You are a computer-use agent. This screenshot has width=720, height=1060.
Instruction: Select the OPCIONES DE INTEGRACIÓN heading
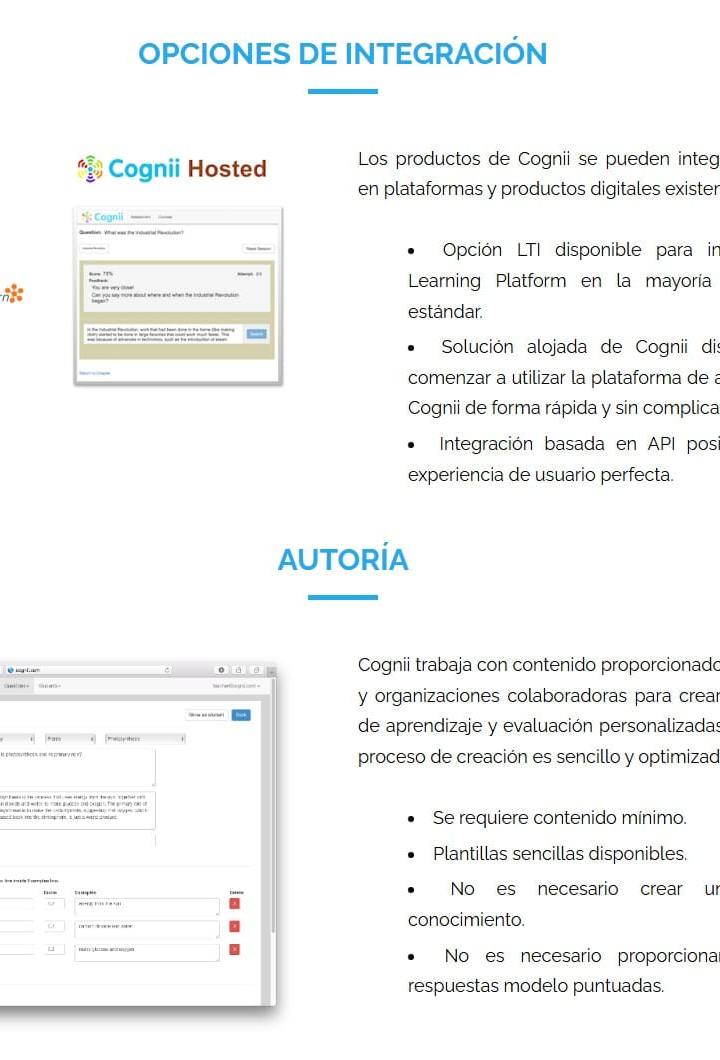[x=343, y=54]
